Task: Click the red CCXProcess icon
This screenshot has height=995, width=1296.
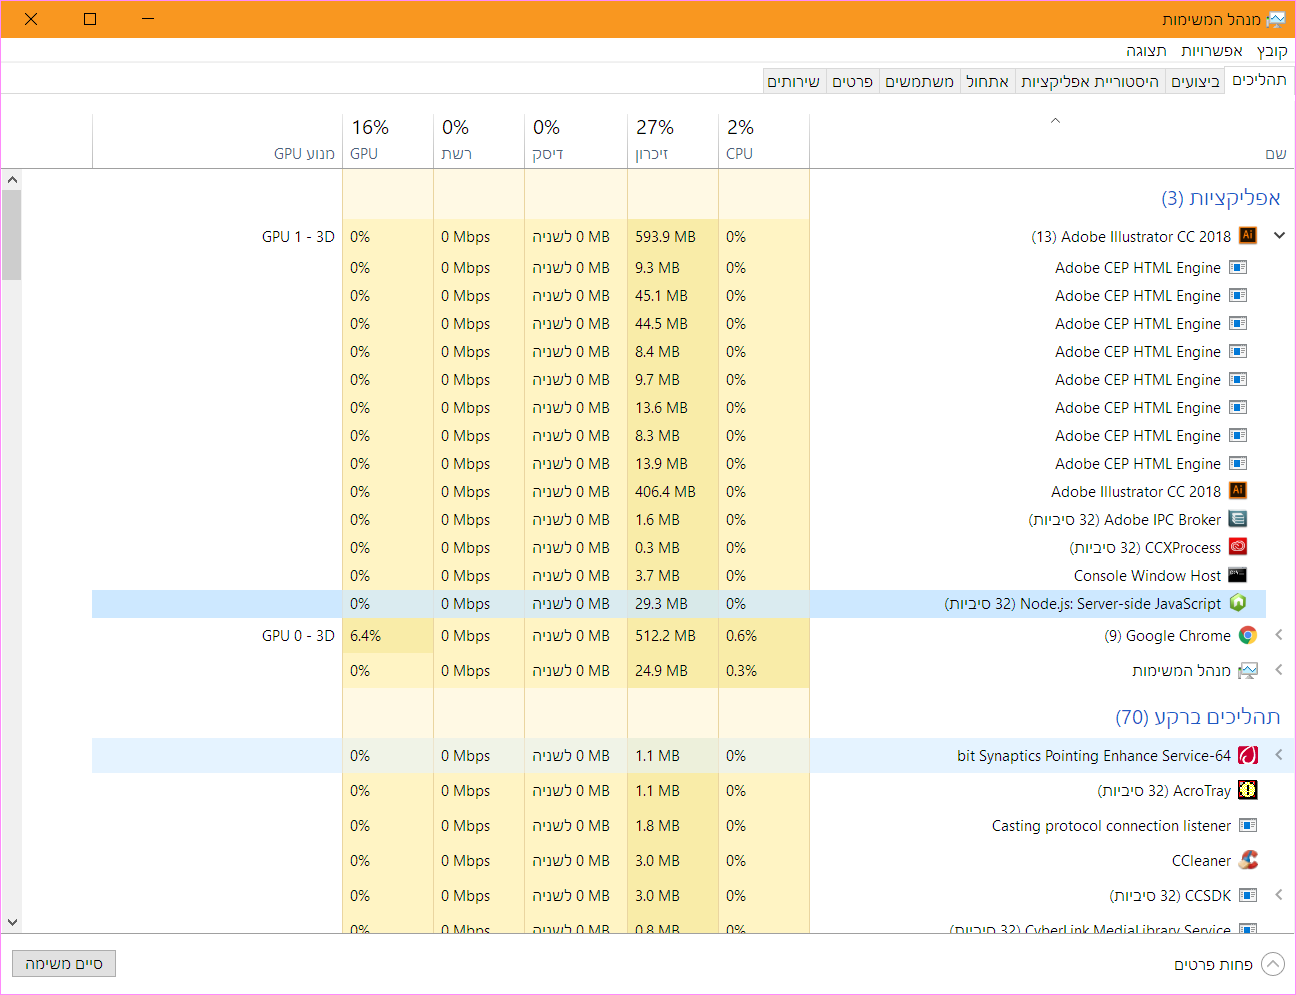Action: [x=1237, y=547]
